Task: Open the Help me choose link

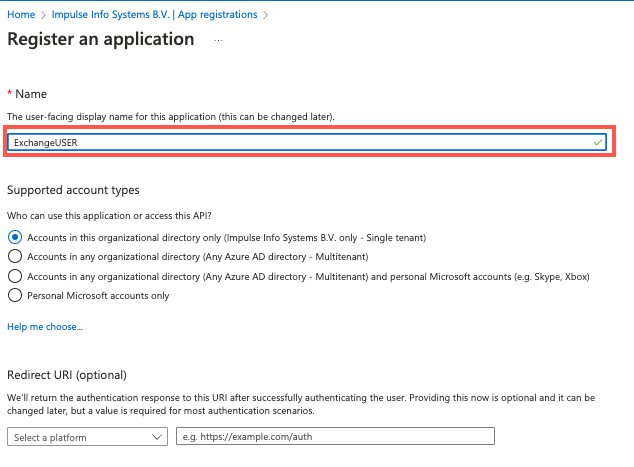Action: [45, 327]
